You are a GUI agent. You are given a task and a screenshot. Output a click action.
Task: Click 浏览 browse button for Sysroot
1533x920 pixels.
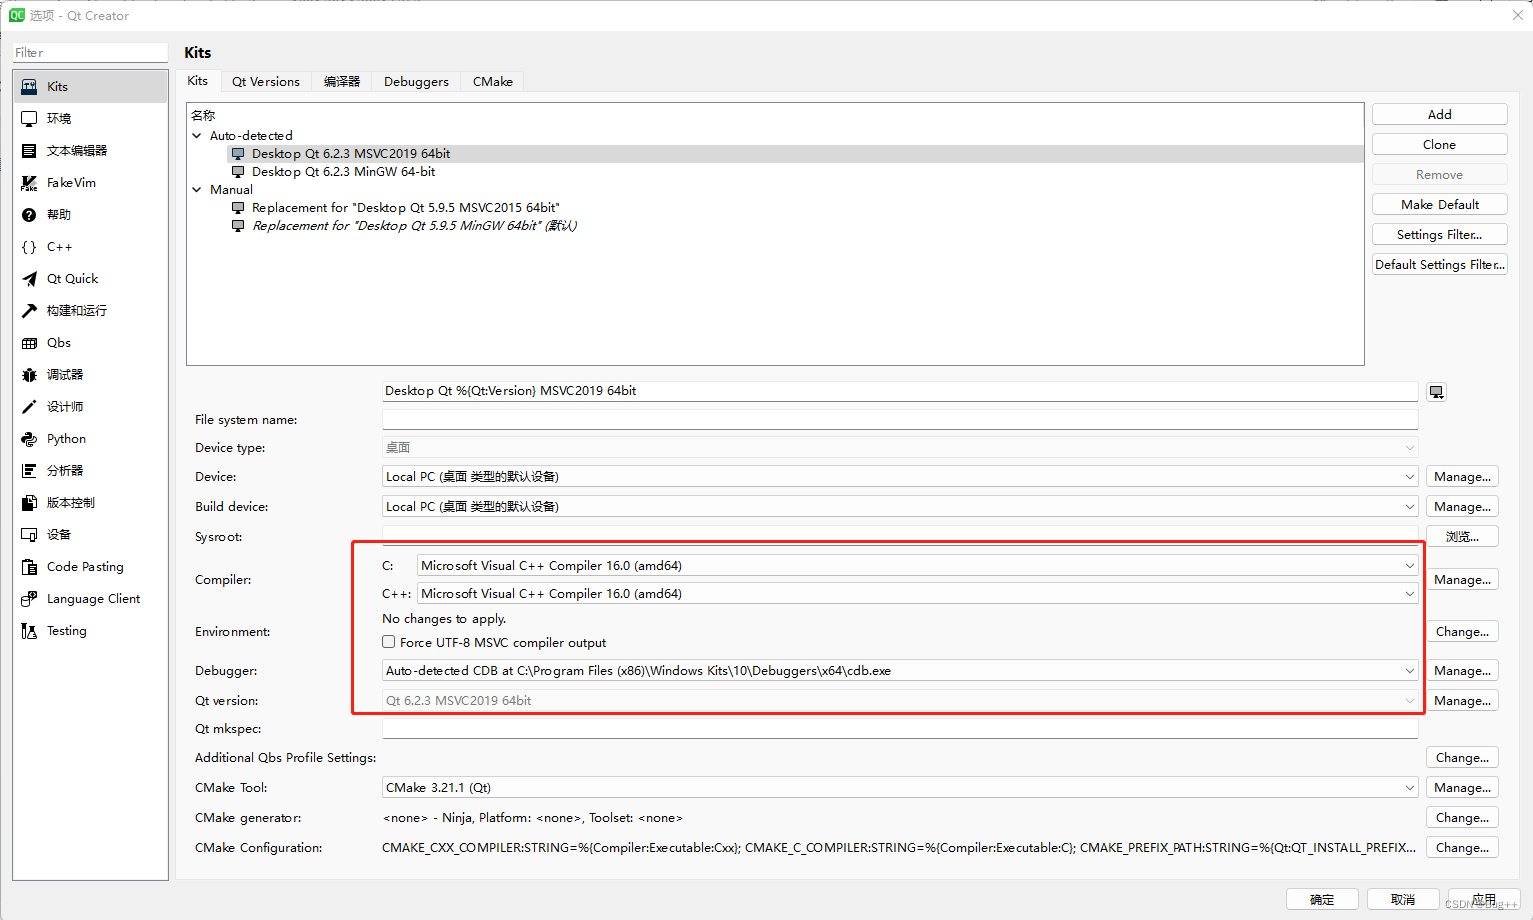[1462, 536]
